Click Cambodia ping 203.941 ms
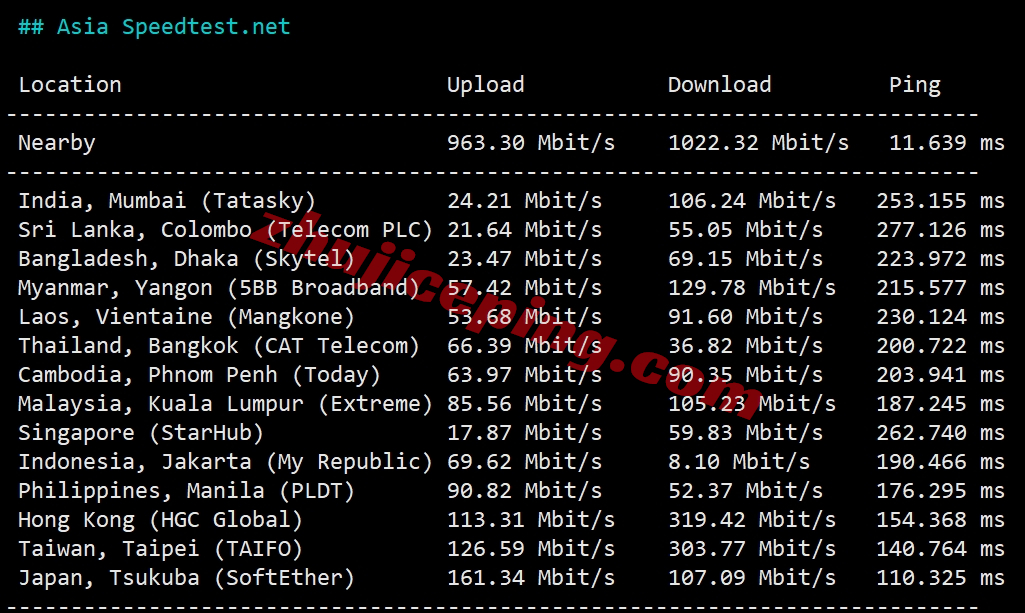The image size is (1025, 613). coord(941,375)
